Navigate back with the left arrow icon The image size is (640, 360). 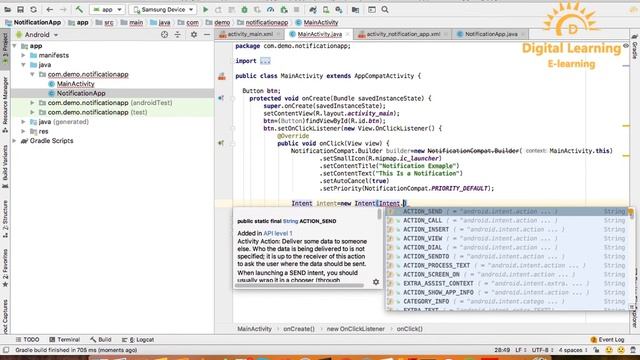coord(49,9)
